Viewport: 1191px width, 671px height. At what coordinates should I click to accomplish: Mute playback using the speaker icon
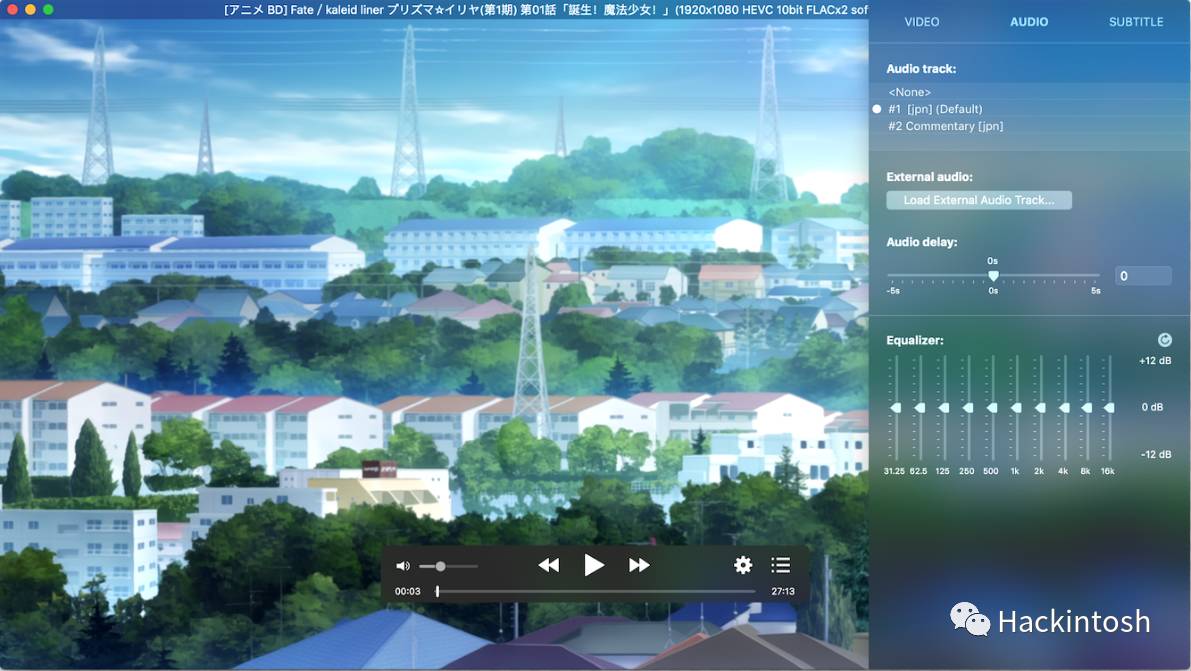click(x=402, y=565)
